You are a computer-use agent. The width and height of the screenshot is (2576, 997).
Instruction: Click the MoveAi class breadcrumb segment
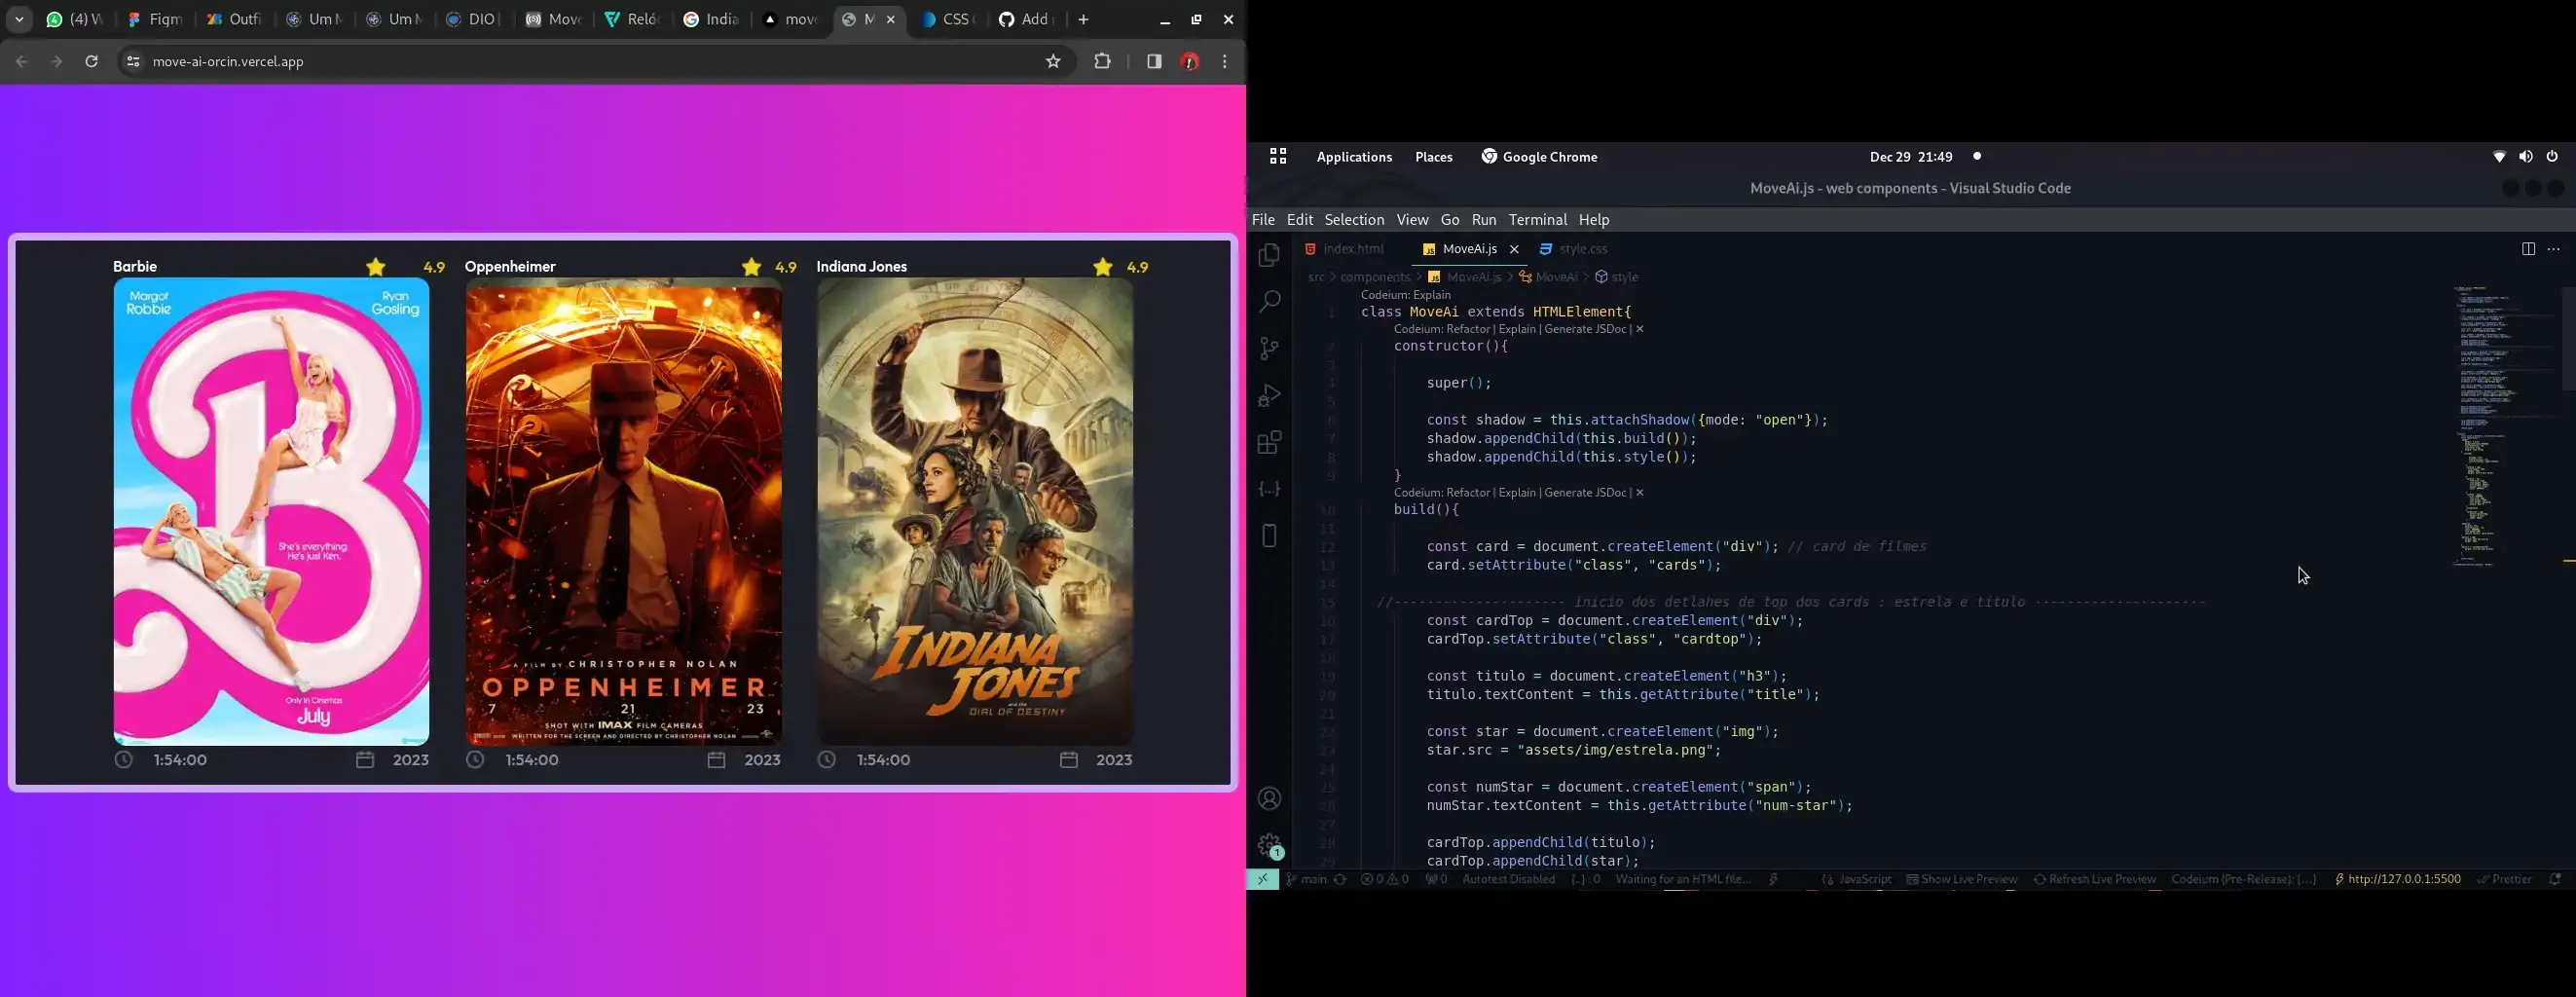1548,277
